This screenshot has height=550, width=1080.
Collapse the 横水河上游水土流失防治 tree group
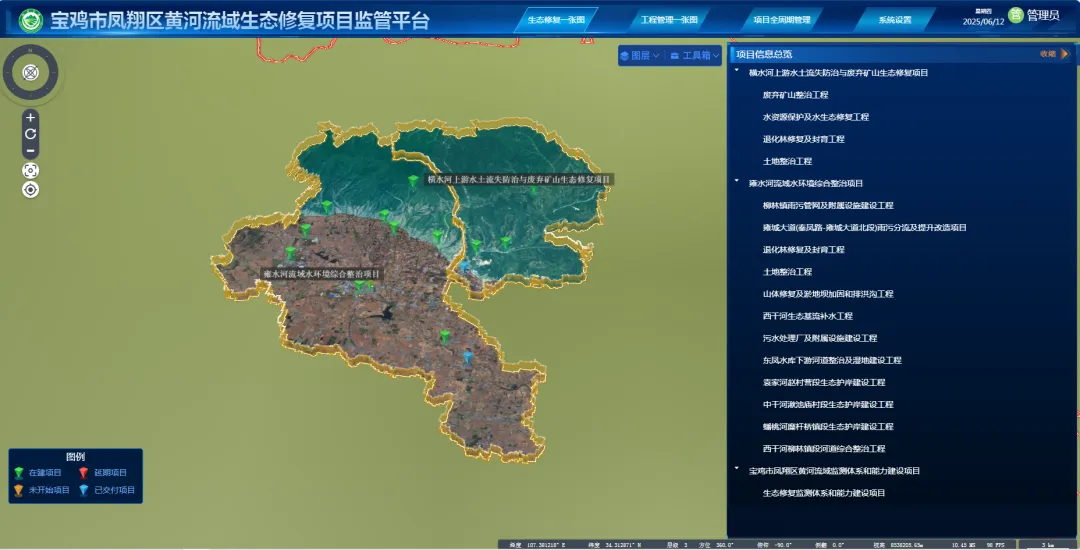(x=737, y=72)
